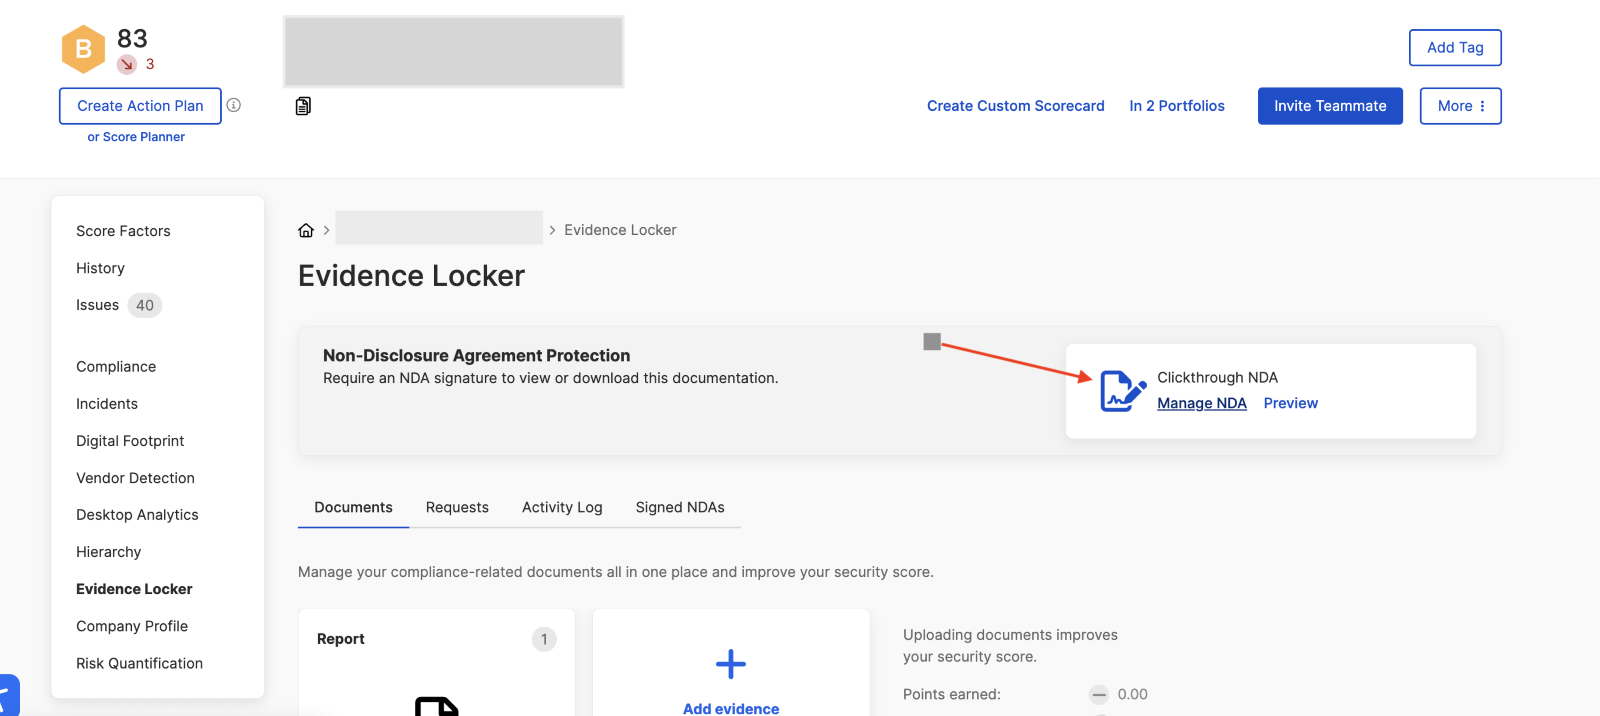Click the Clickthrough NDA signature document icon

coord(1123,391)
